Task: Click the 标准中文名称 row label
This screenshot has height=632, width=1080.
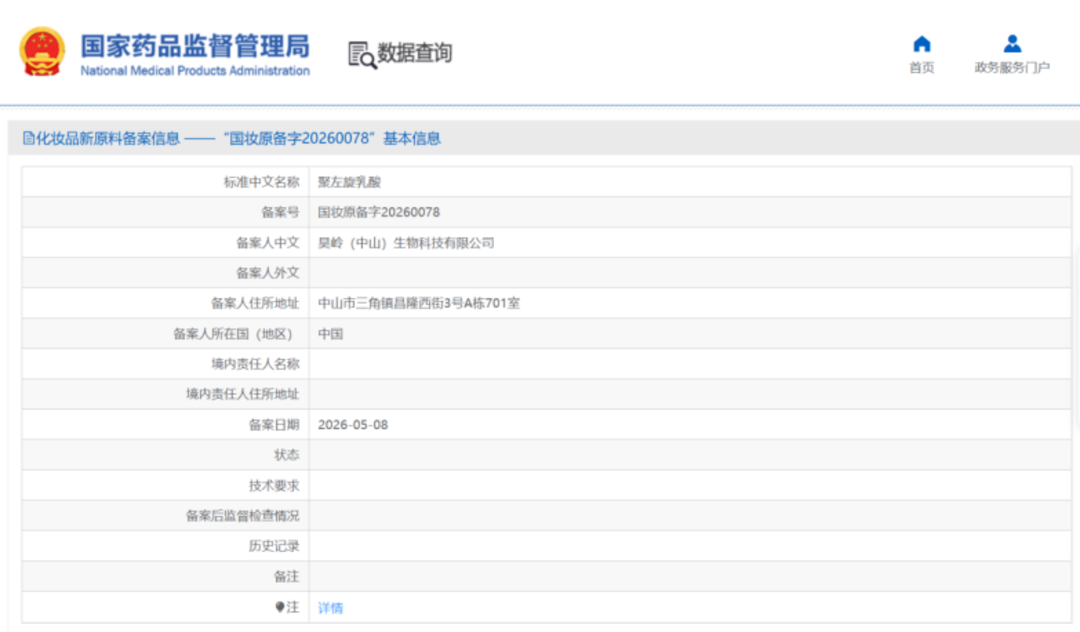Action: point(261,182)
